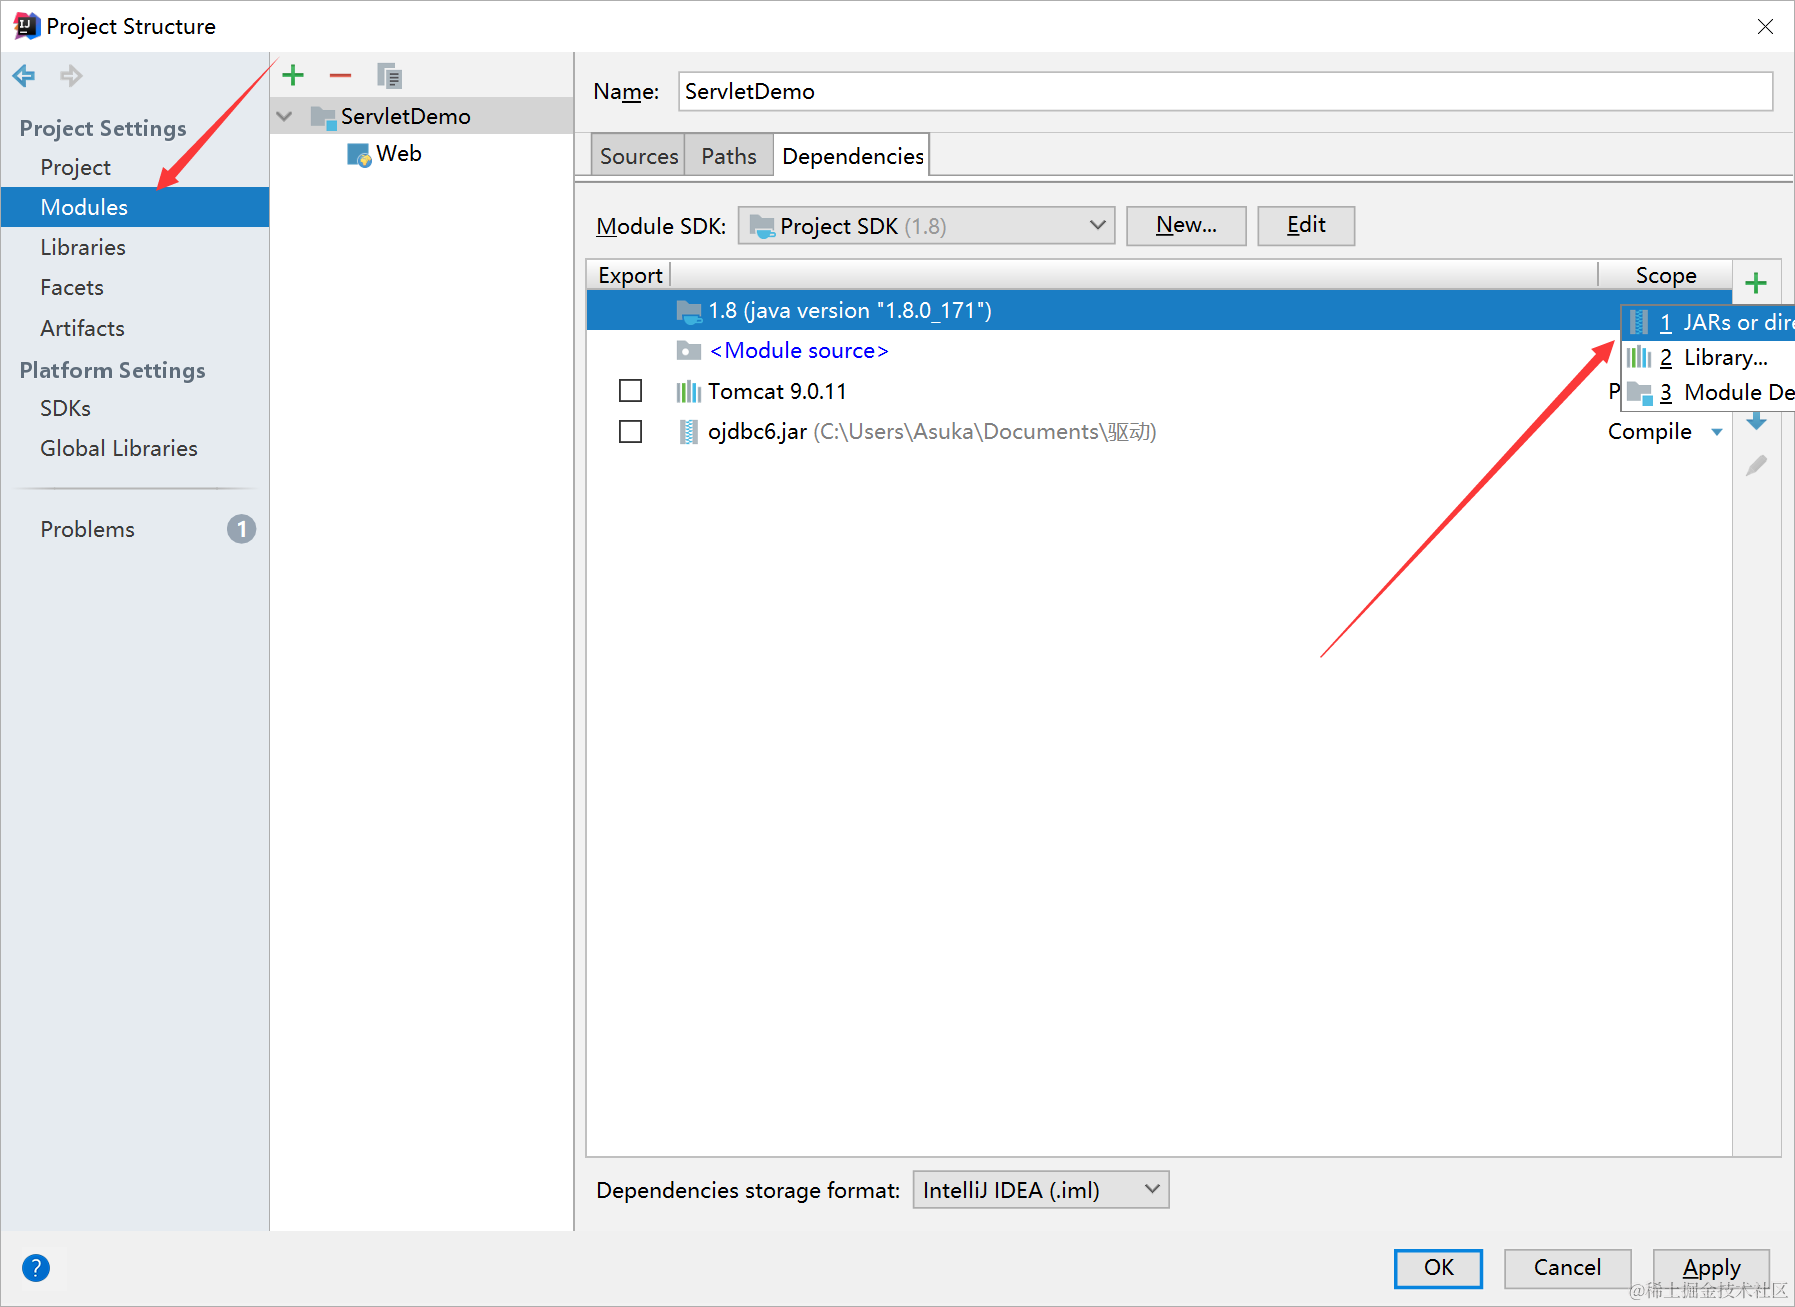Click the Cancel button
The image size is (1795, 1307).
pos(1567,1268)
